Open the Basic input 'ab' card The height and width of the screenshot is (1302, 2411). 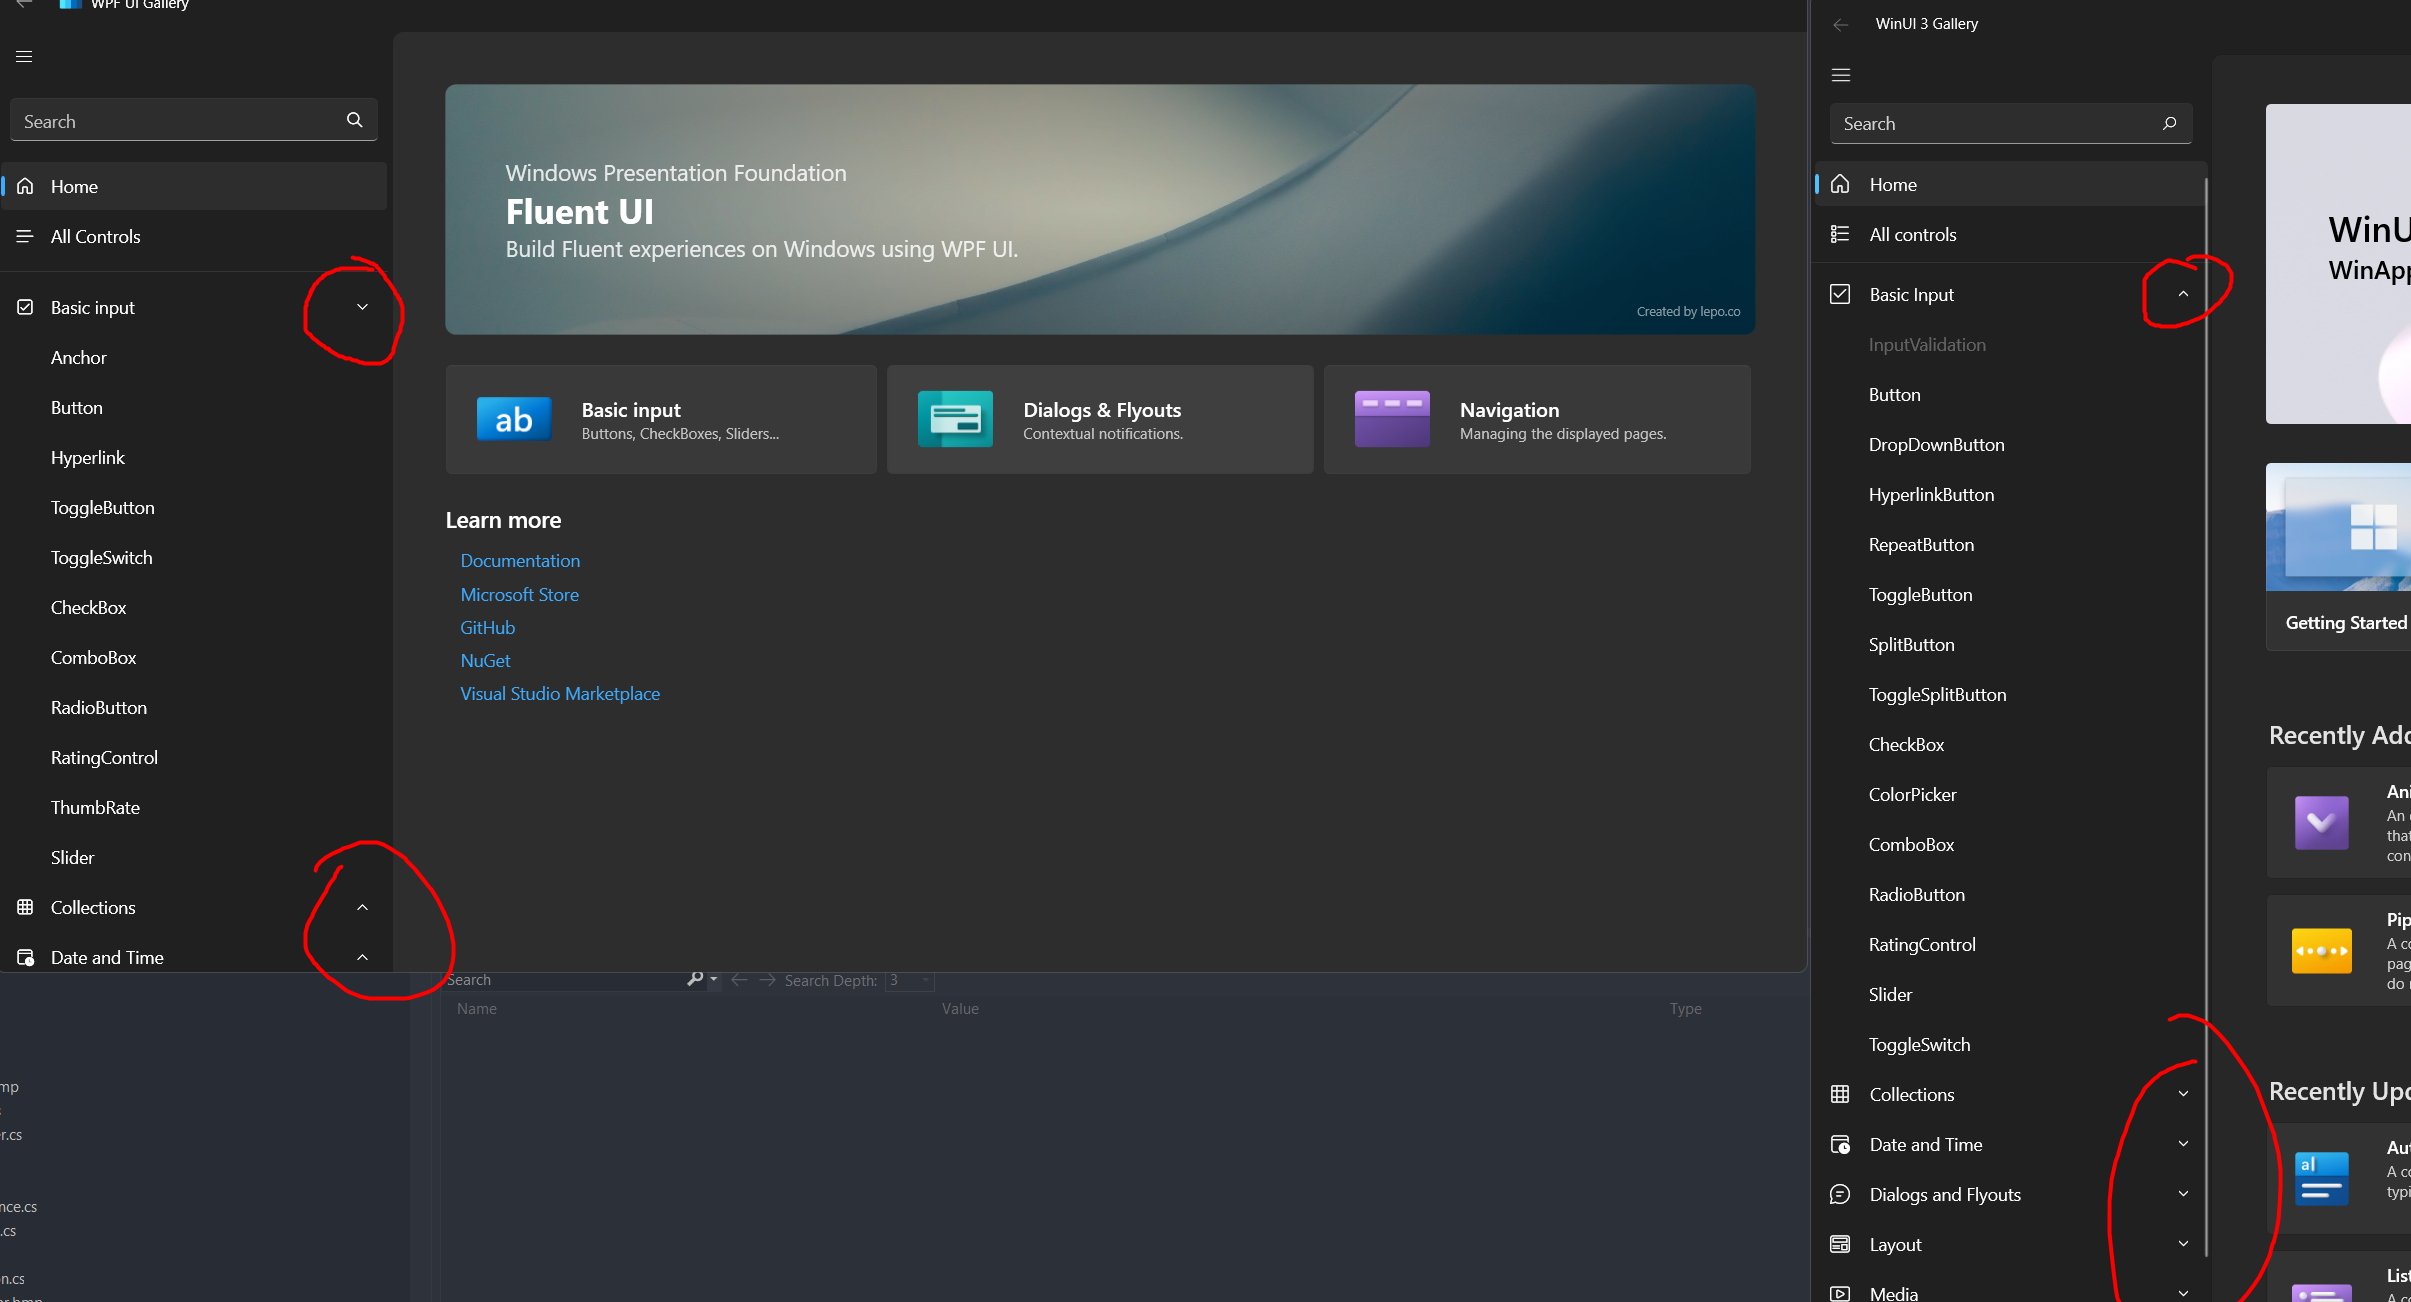tap(660, 420)
